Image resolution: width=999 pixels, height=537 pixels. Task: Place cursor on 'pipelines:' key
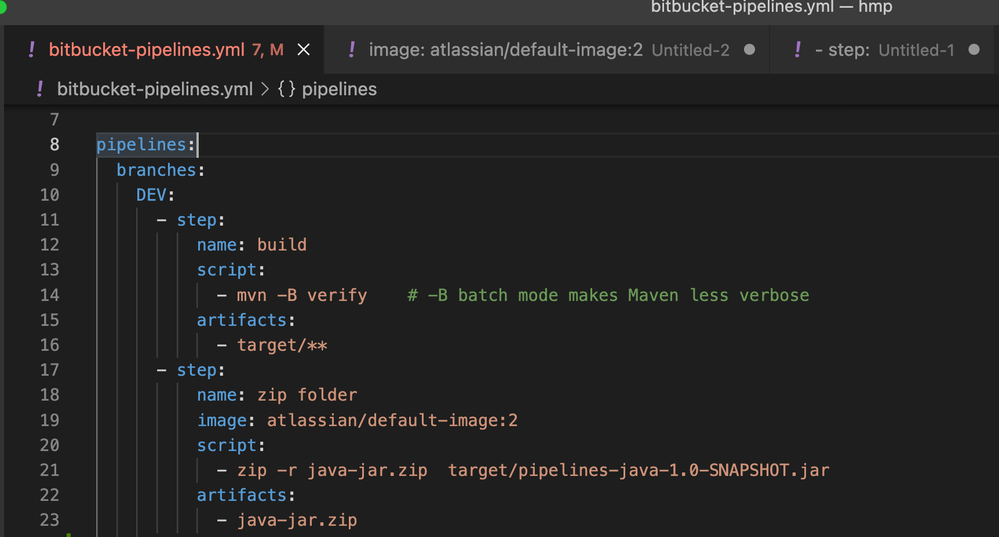click(146, 145)
